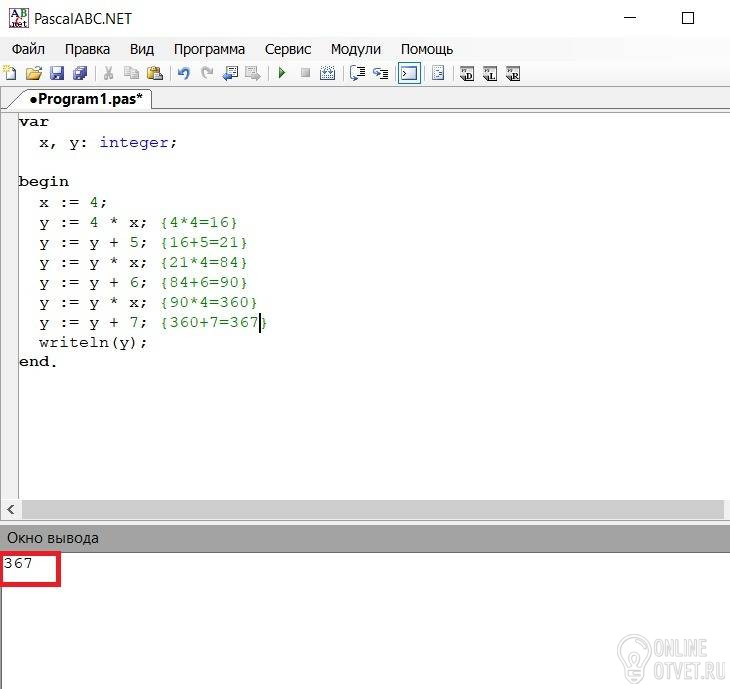This screenshot has height=689, width=730.
Task: Click the horizontal scrollbar left arrow
Action: point(10,509)
